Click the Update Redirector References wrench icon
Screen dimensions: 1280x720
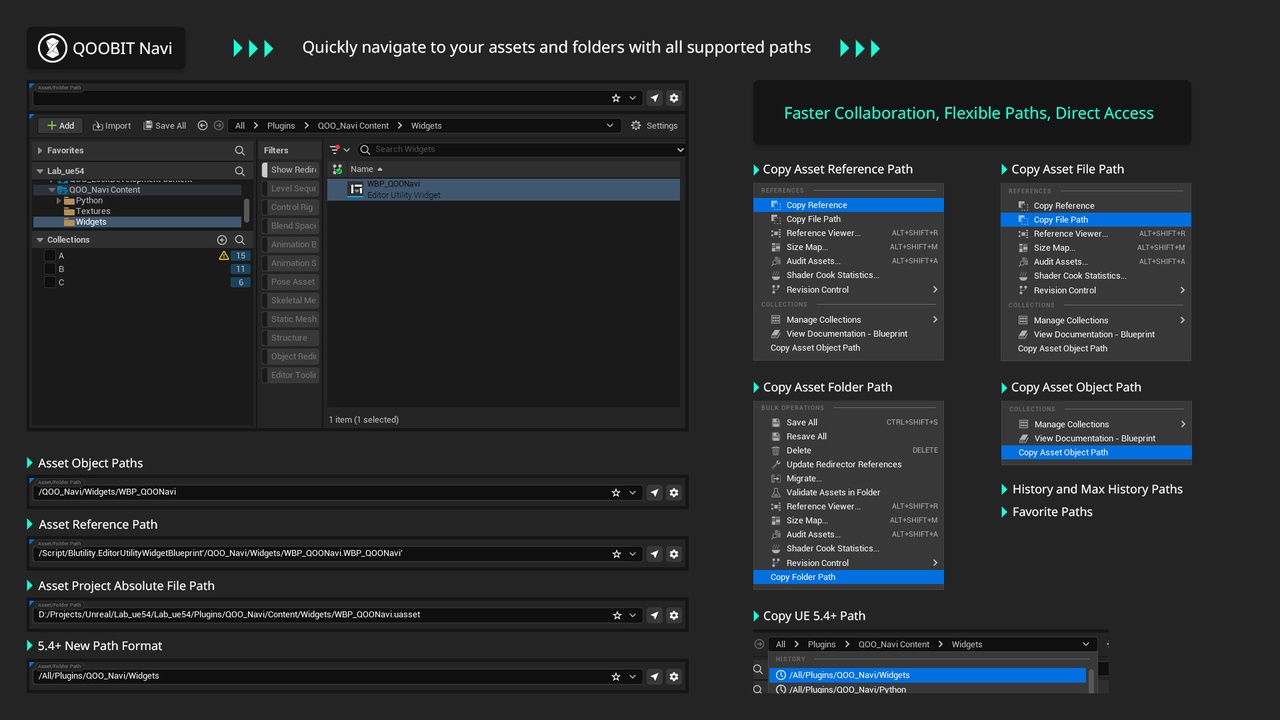tap(776, 465)
